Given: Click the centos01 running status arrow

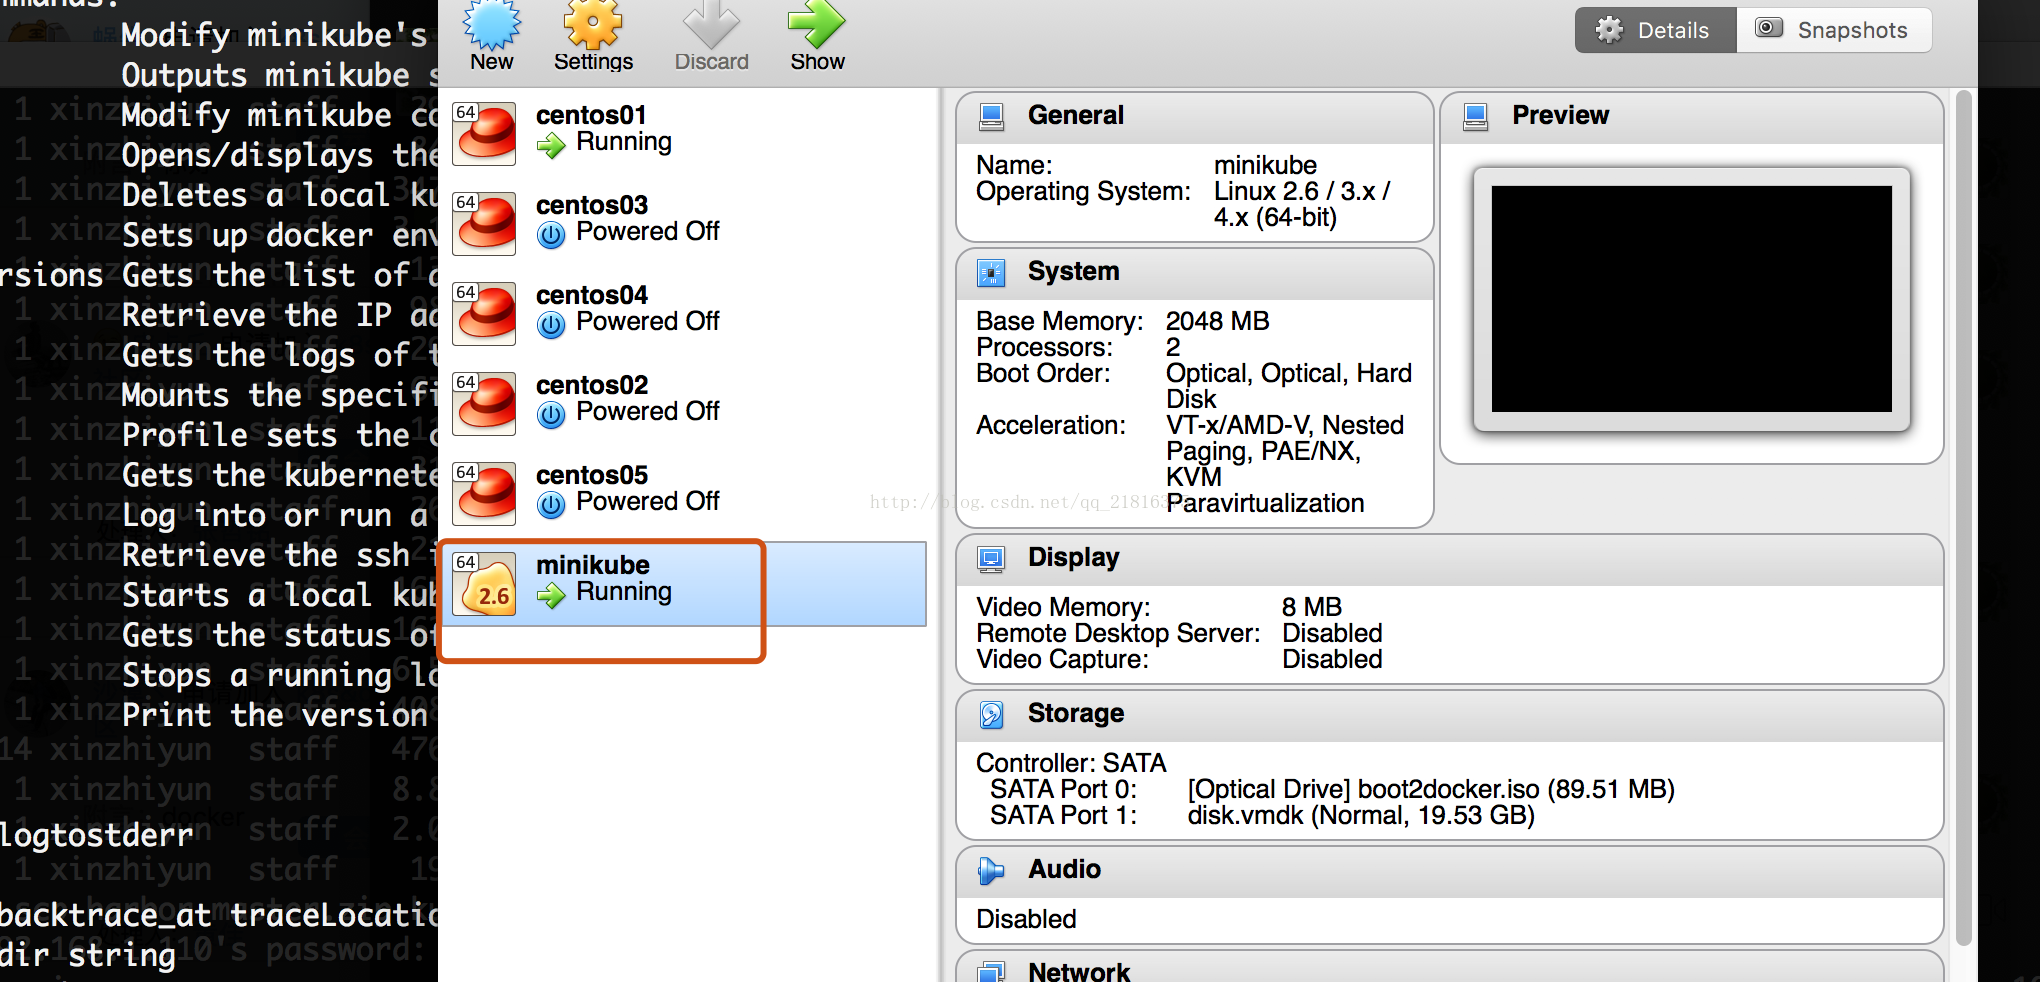Looking at the screenshot, I should (x=551, y=146).
